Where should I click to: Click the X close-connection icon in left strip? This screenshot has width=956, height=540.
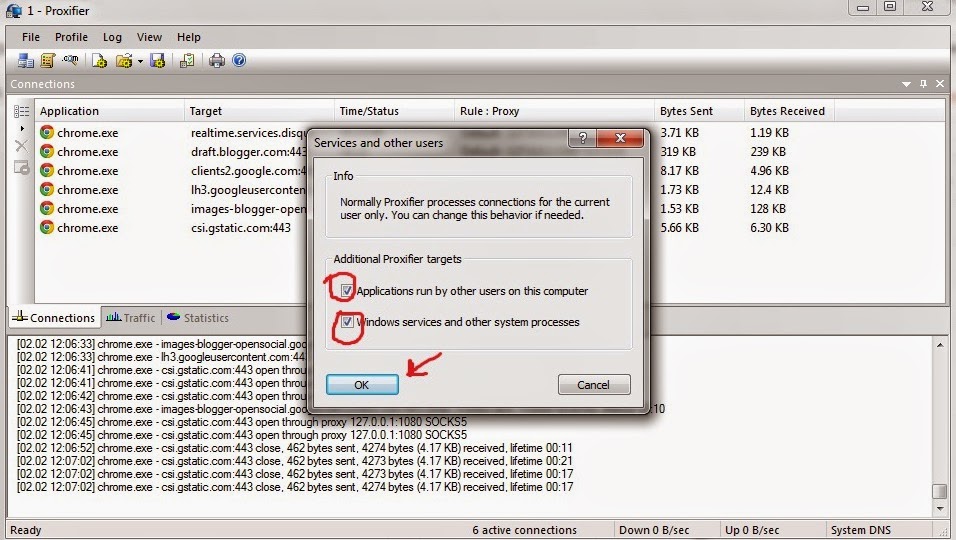click(21, 146)
